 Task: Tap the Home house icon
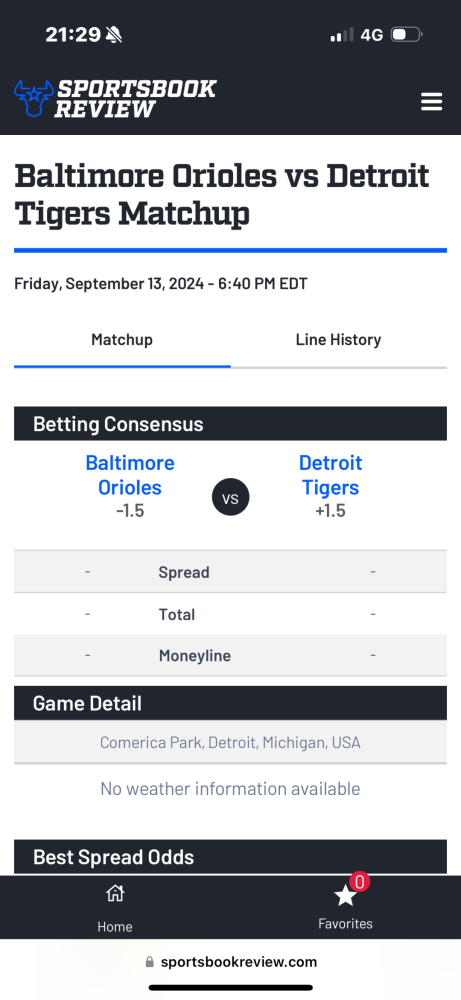(x=115, y=893)
